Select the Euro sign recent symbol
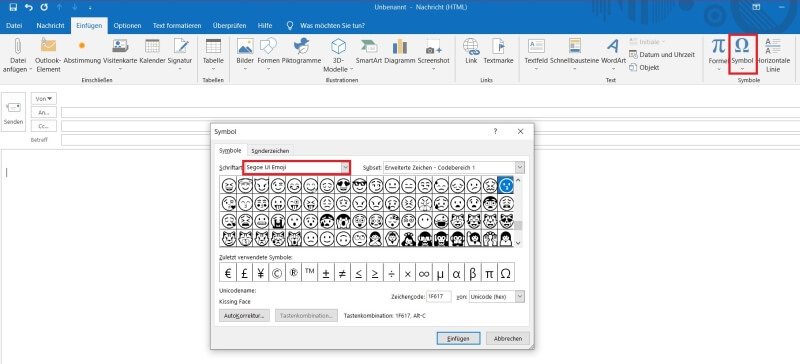The width and height of the screenshot is (800, 364). point(228,273)
